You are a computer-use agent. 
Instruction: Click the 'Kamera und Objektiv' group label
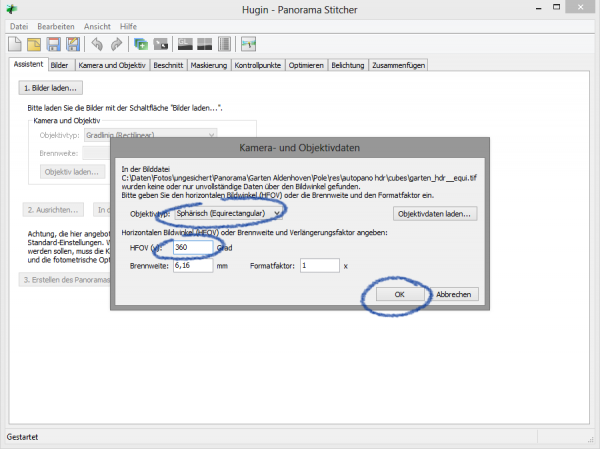67,121
